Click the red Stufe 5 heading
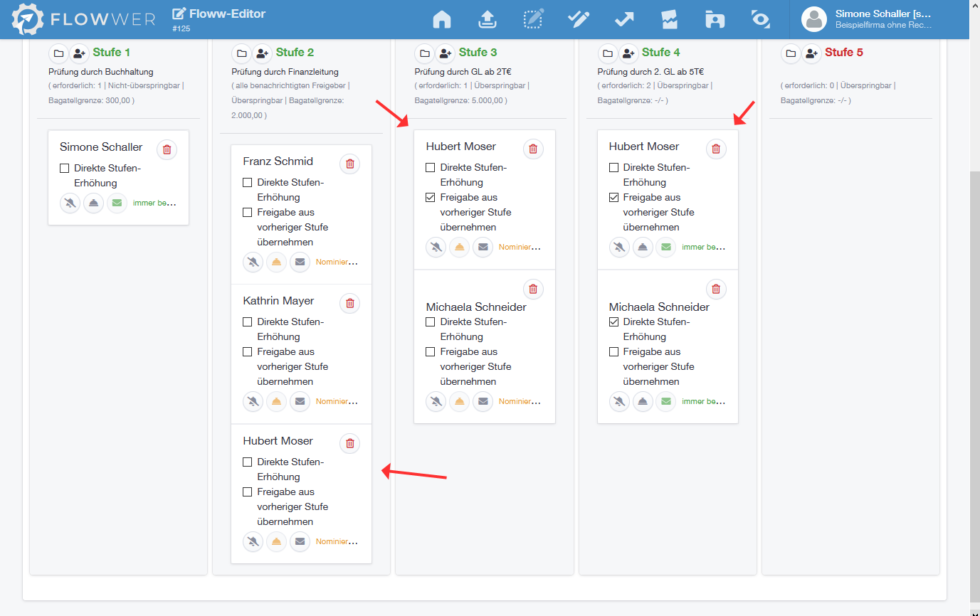 [x=844, y=52]
